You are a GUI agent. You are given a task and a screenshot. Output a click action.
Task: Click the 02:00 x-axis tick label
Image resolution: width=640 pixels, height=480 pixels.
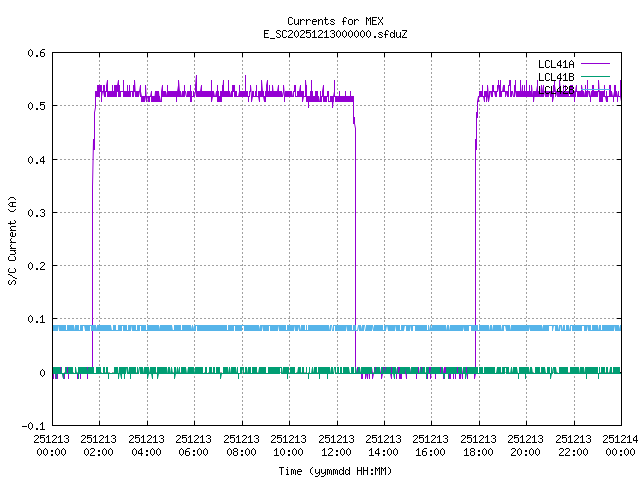tap(99, 445)
